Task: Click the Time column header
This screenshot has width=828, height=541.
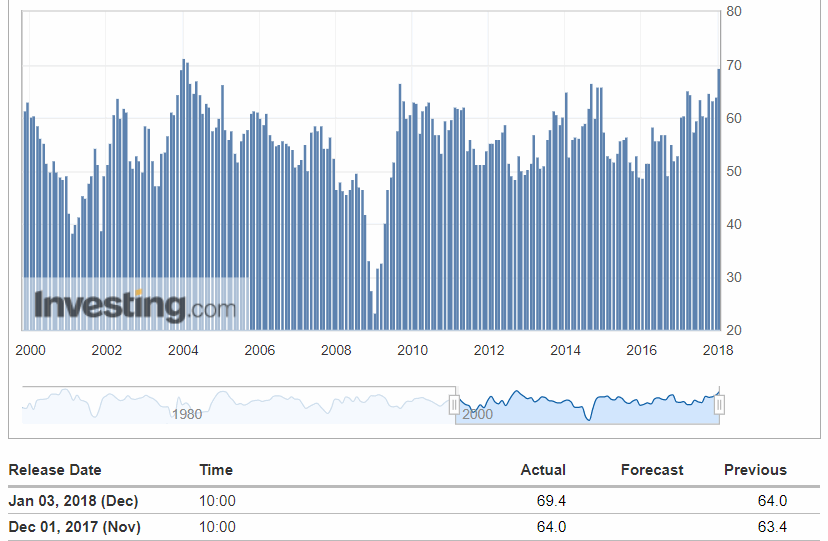Action: (x=216, y=470)
